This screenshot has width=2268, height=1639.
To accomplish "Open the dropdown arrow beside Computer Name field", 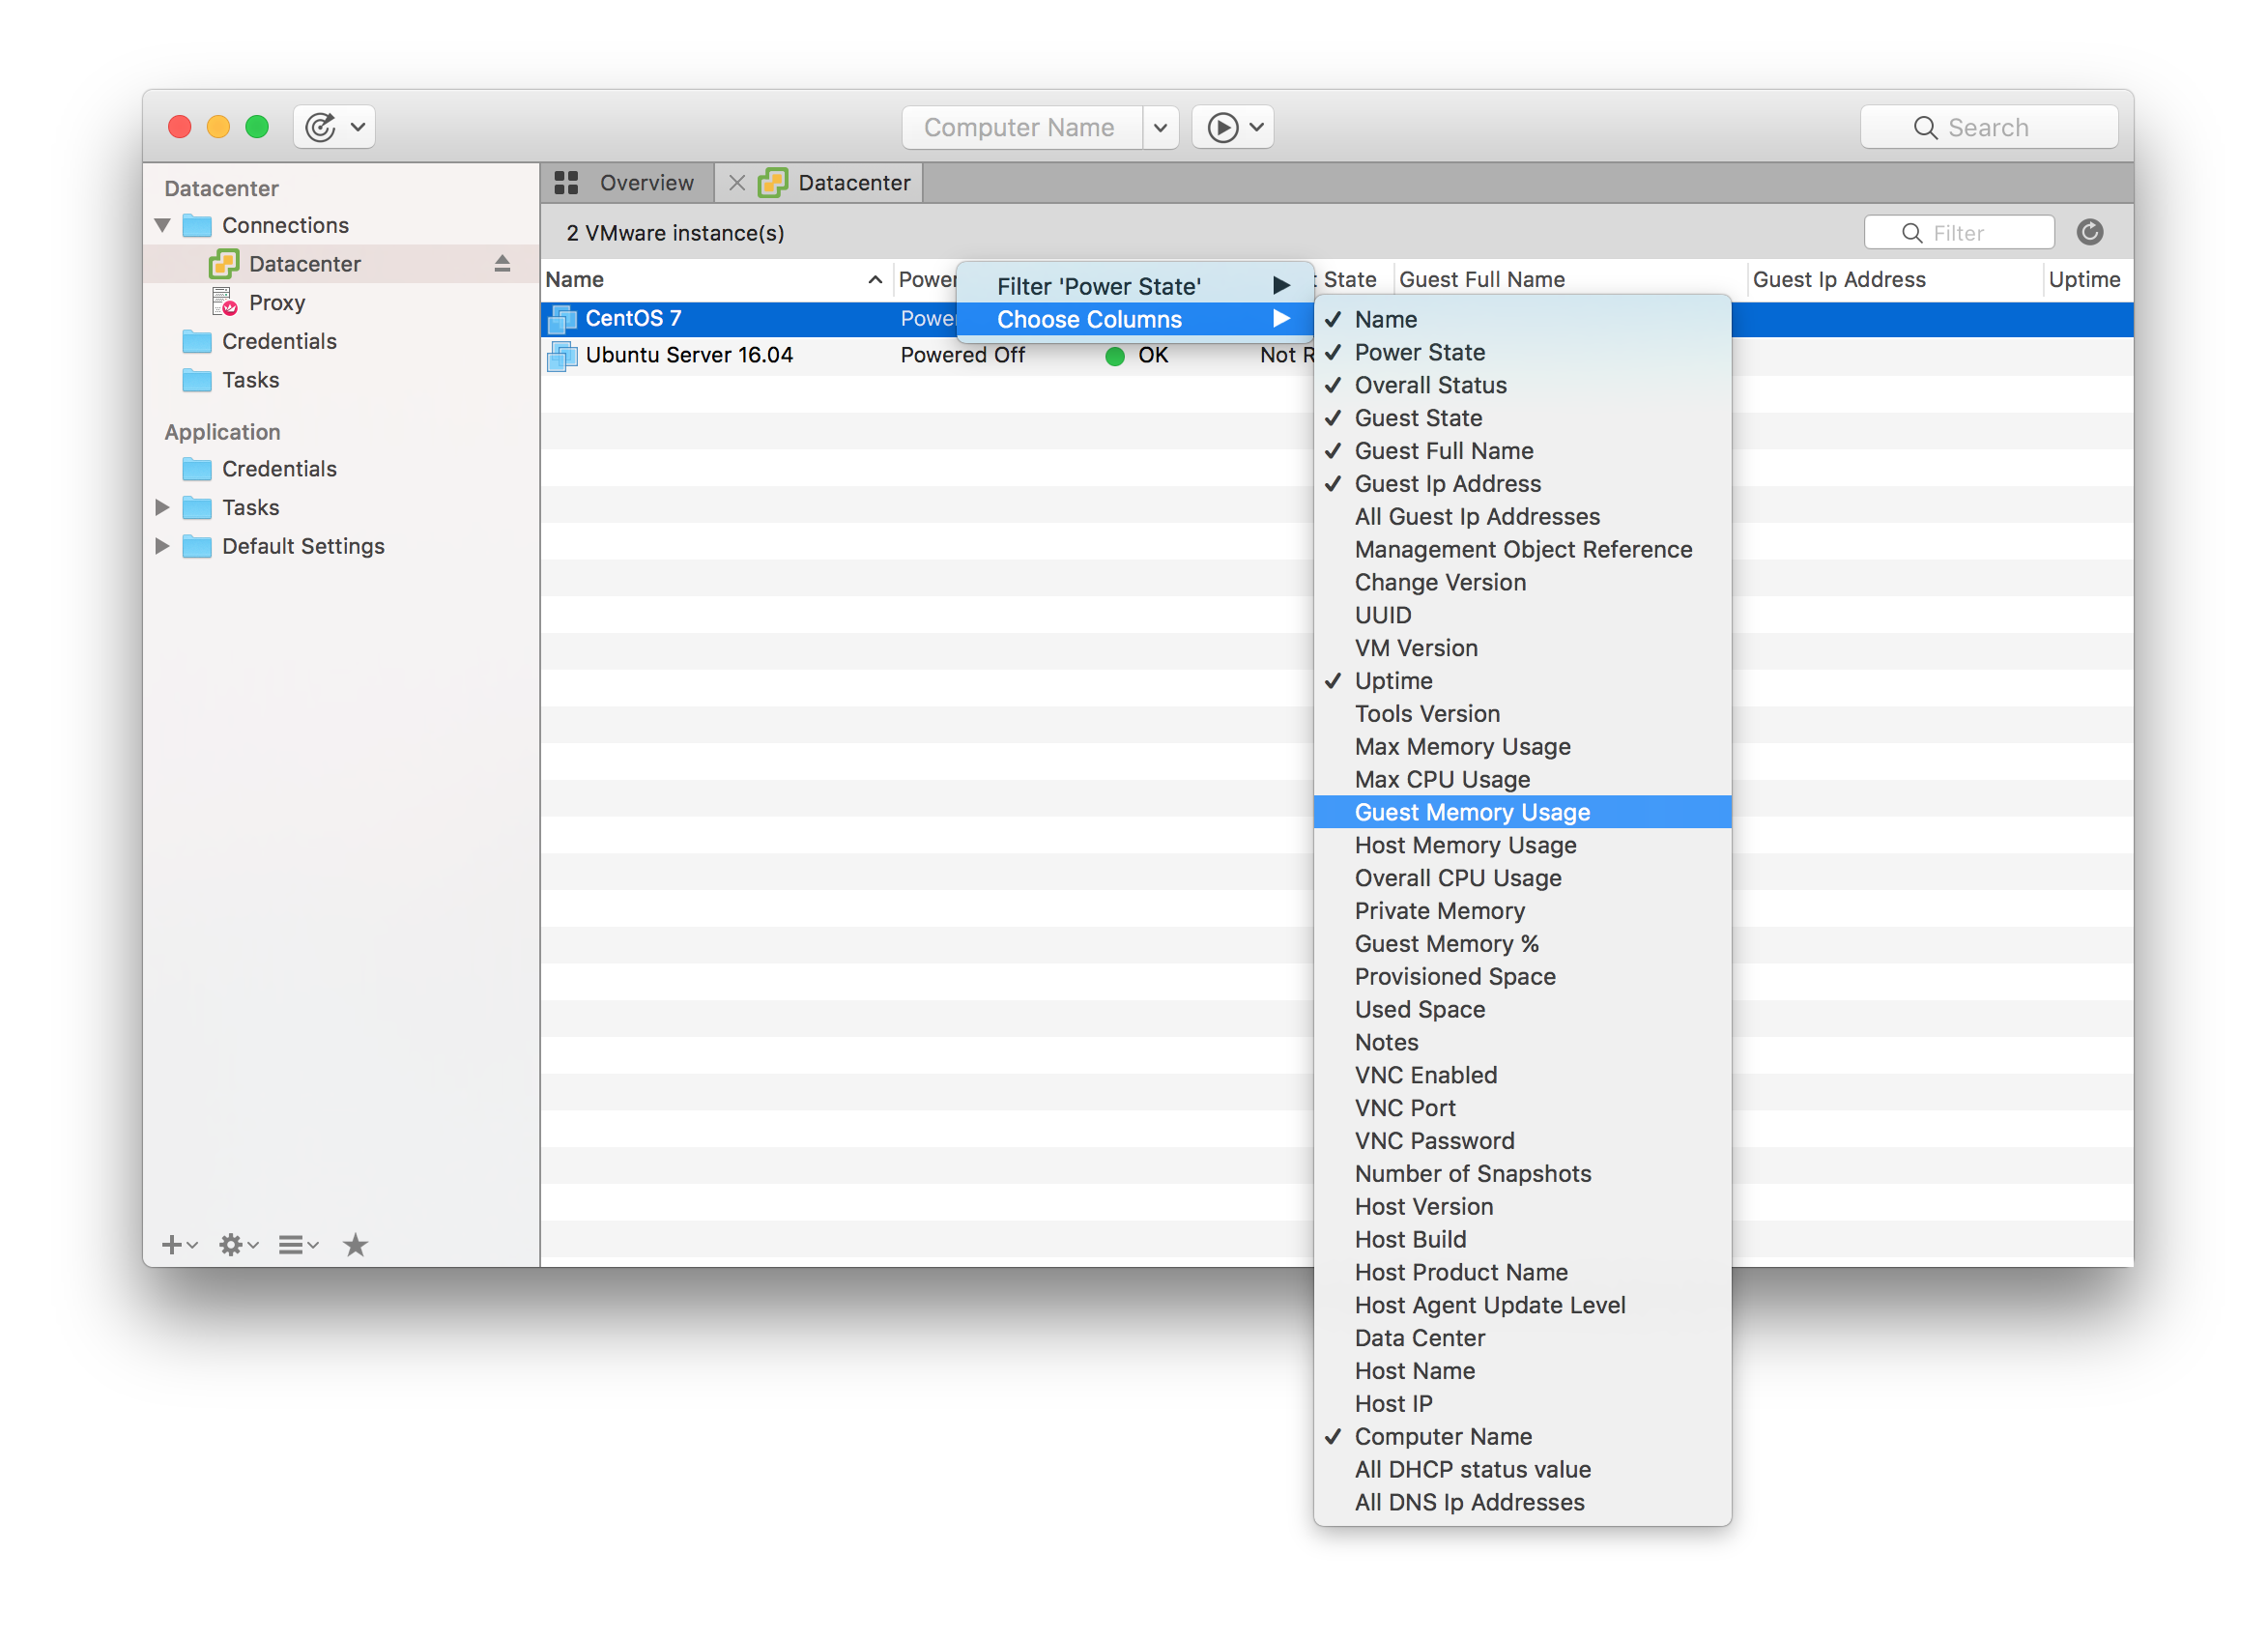I will [x=1160, y=127].
